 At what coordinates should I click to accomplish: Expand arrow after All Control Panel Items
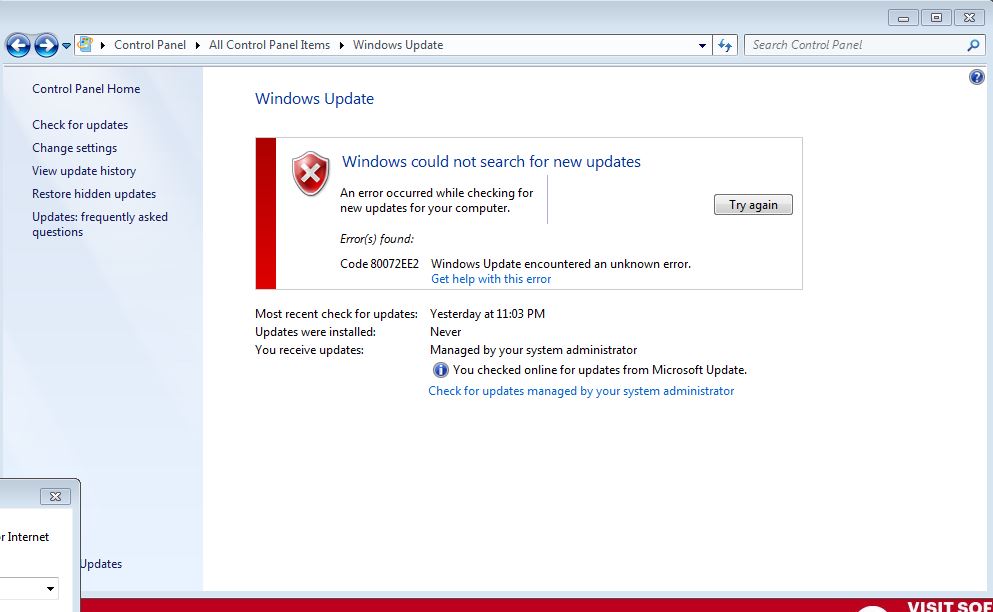(341, 45)
